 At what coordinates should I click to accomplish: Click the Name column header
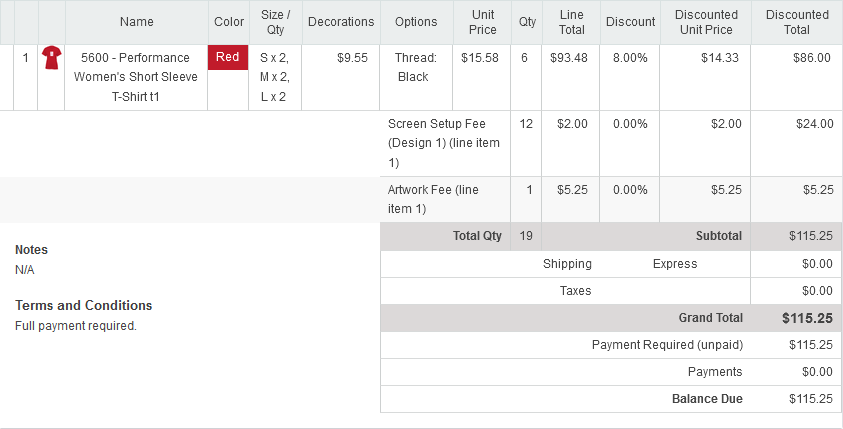(x=137, y=22)
